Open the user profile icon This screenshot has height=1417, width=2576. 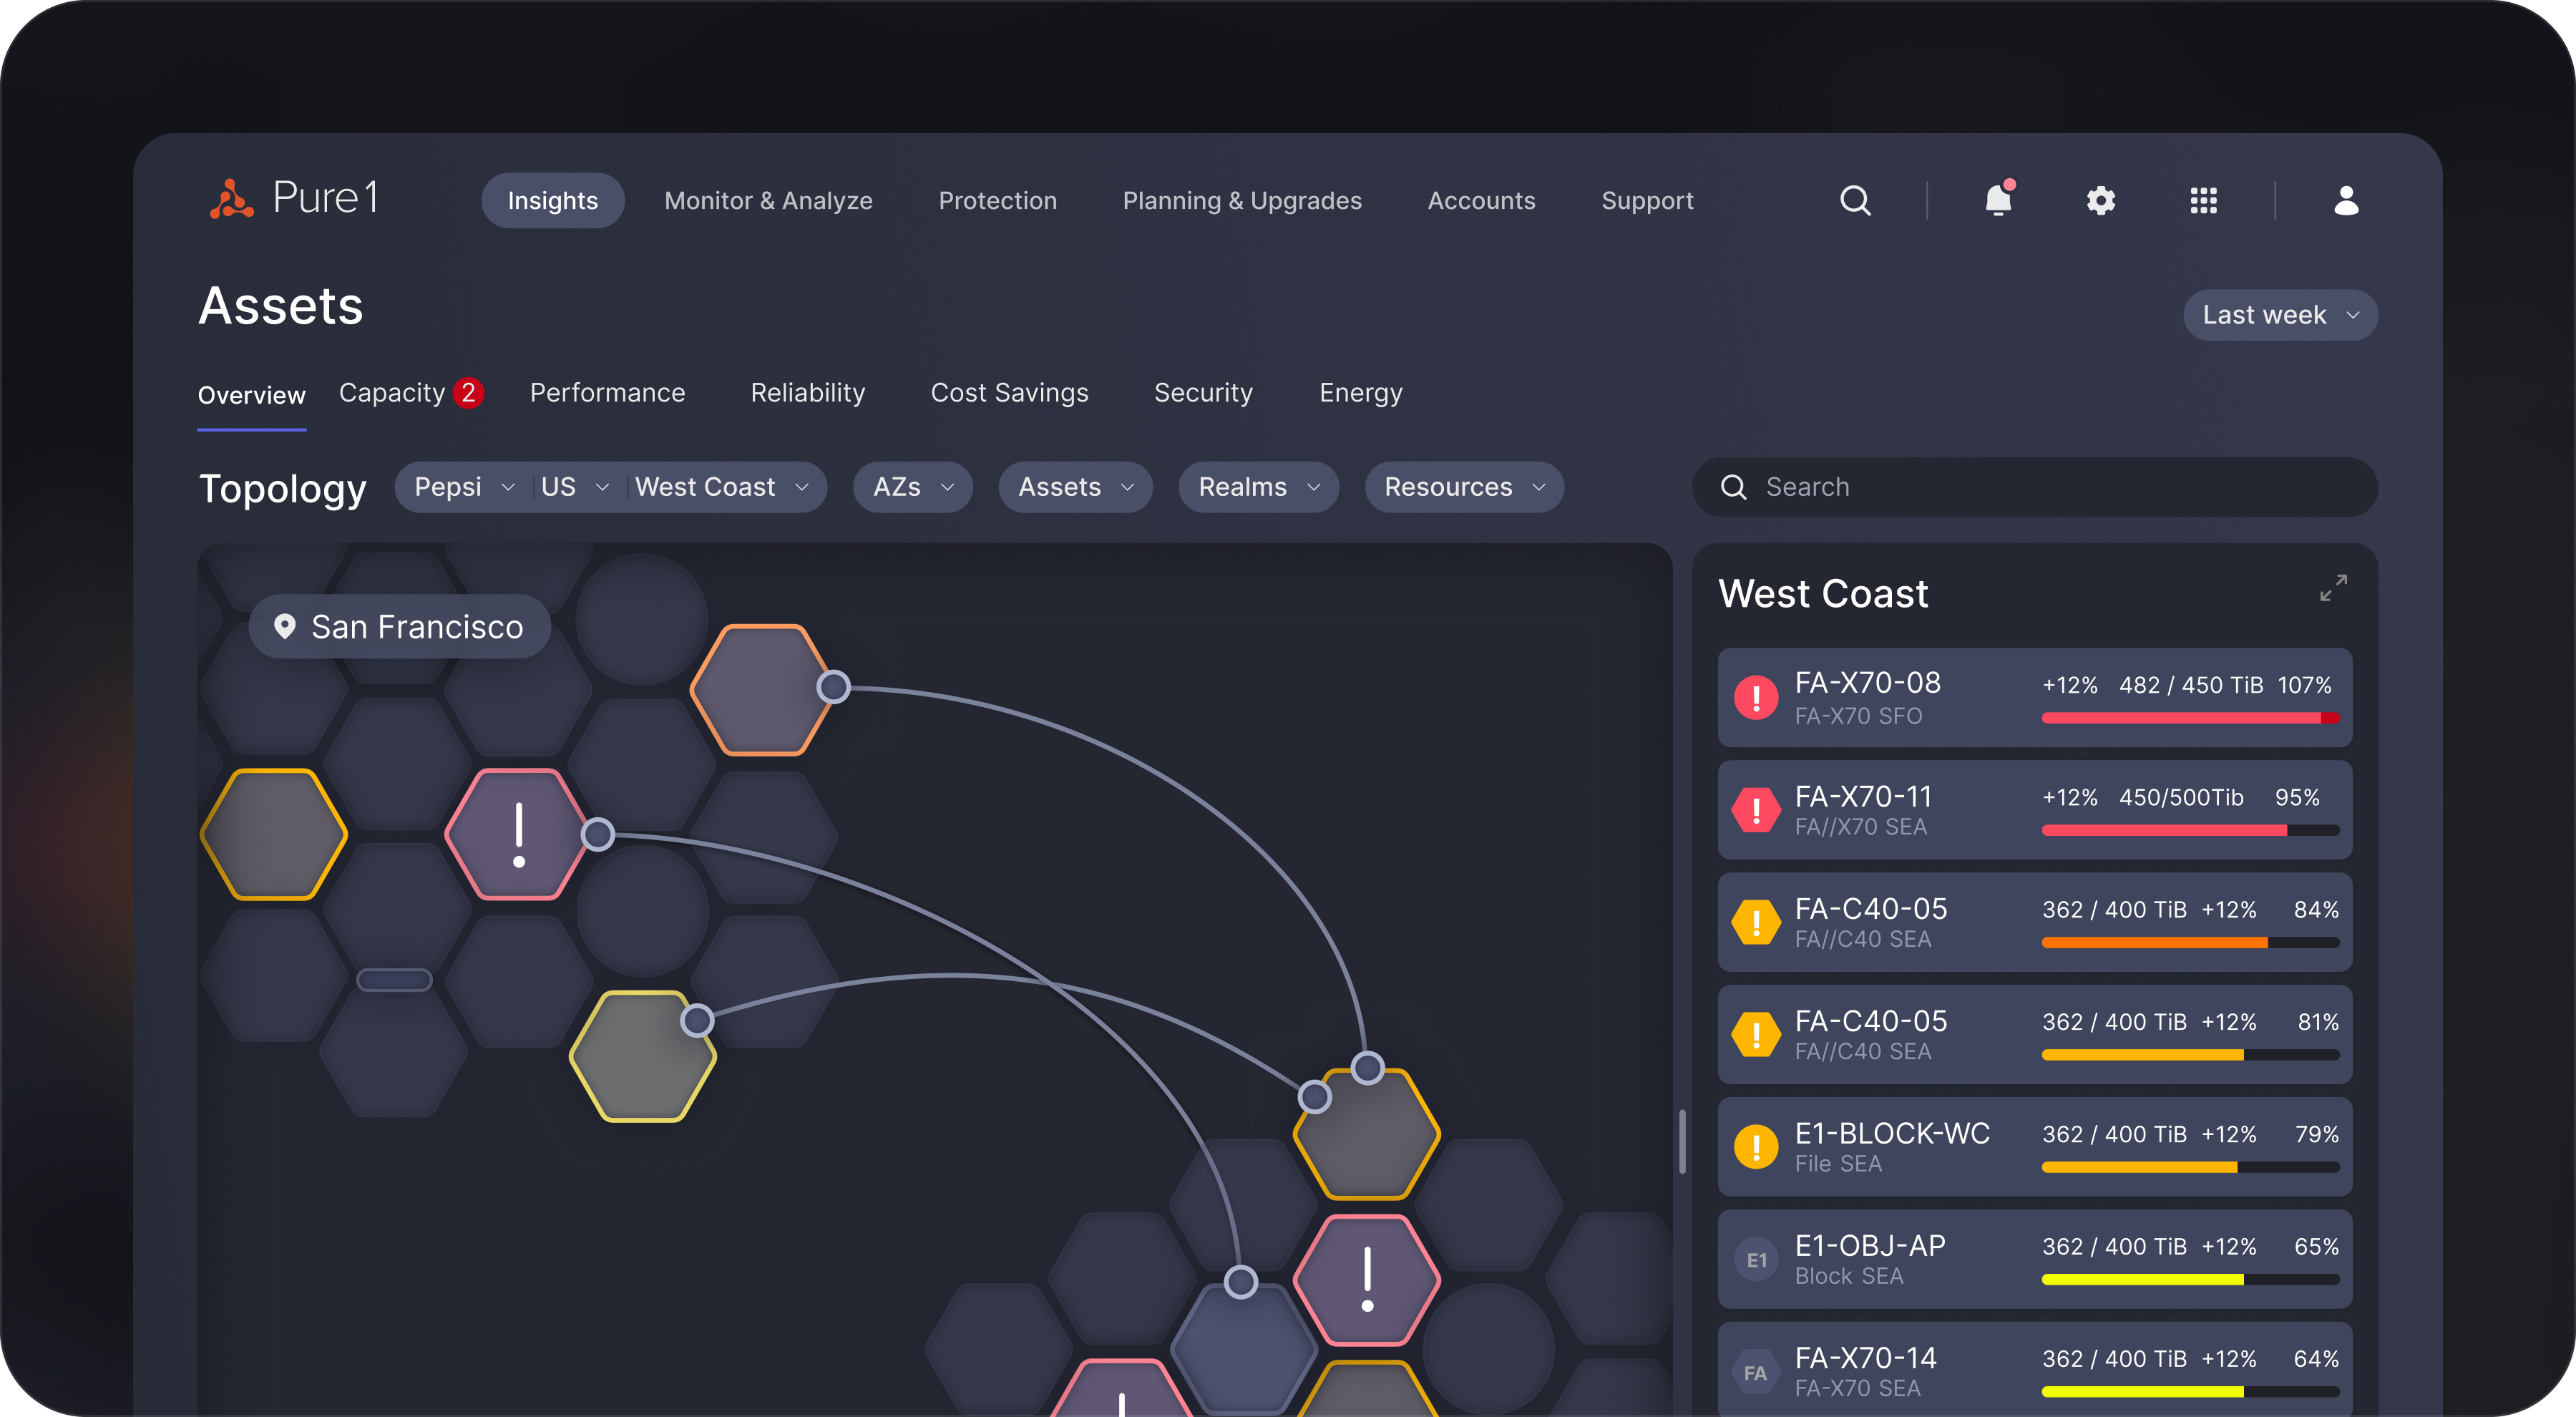click(2346, 200)
